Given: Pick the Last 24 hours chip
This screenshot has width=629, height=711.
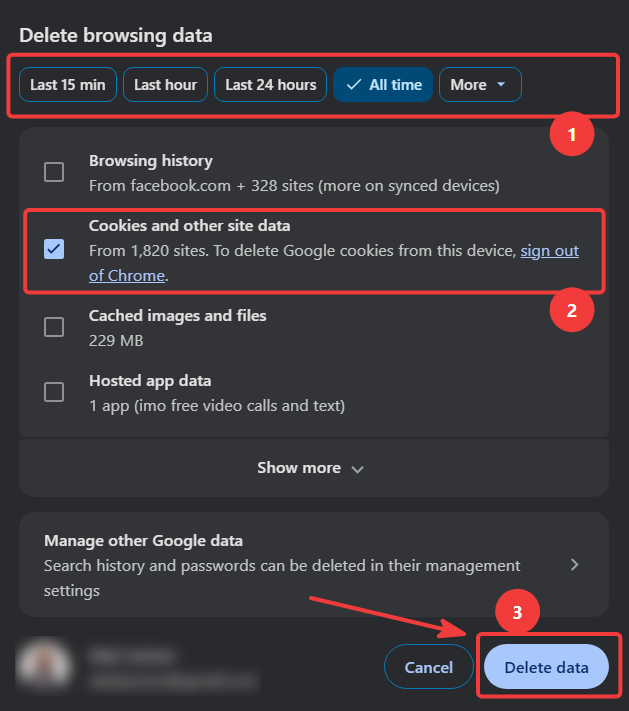Looking at the screenshot, I should coord(270,85).
